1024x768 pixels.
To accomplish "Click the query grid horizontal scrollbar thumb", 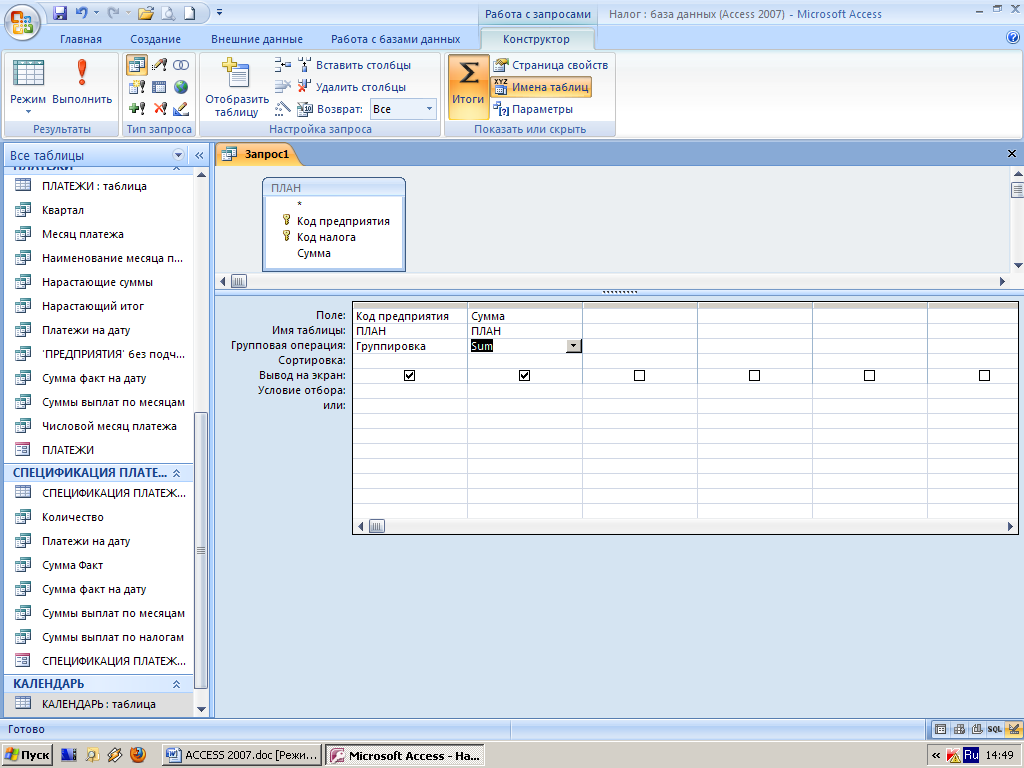I will 377,526.
